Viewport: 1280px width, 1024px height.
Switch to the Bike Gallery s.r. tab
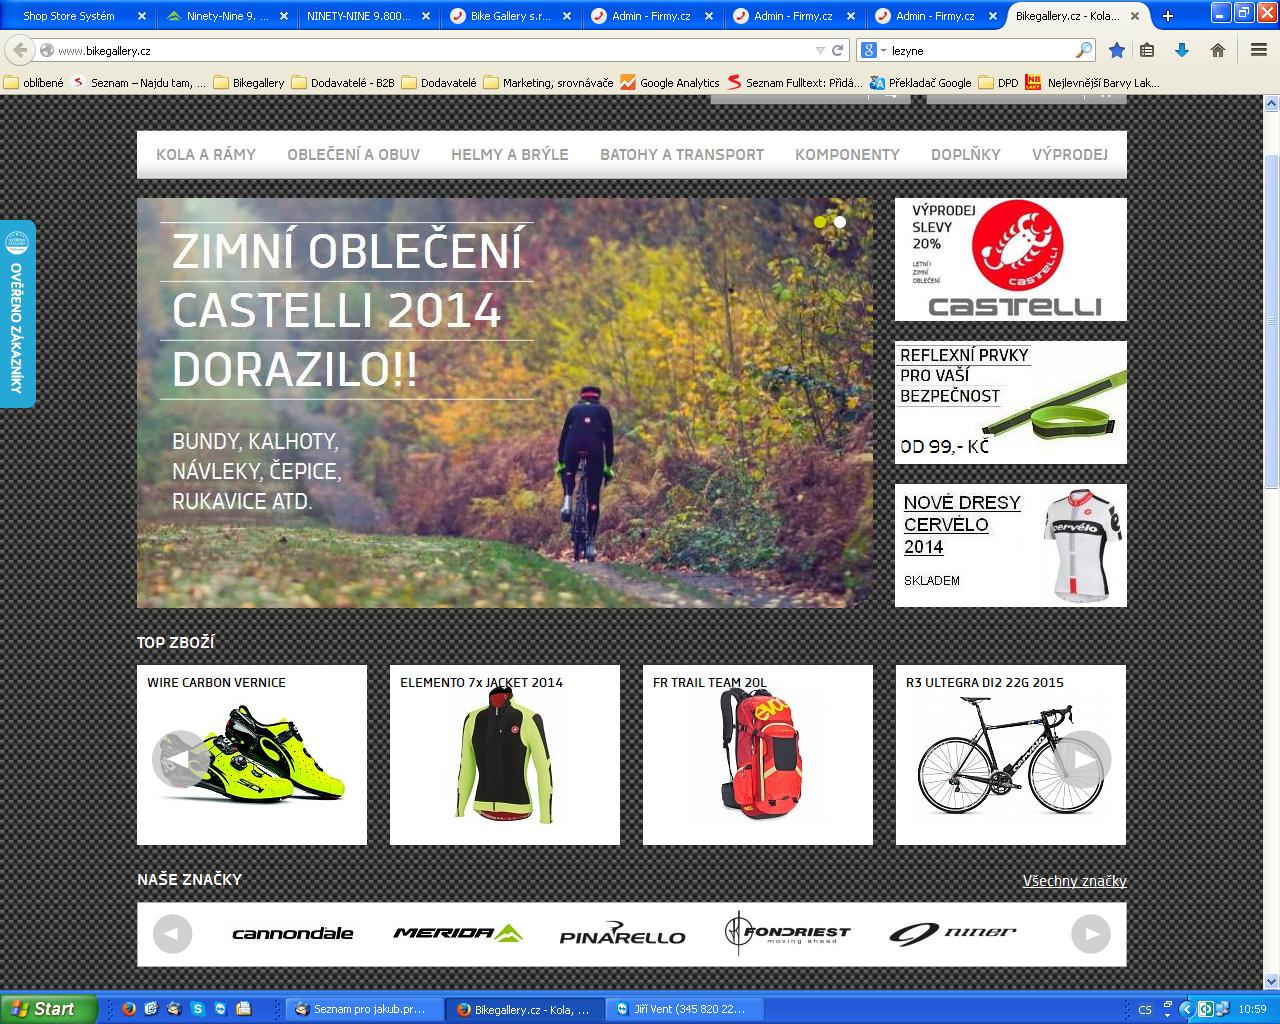pyautogui.click(x=512, y=16)
